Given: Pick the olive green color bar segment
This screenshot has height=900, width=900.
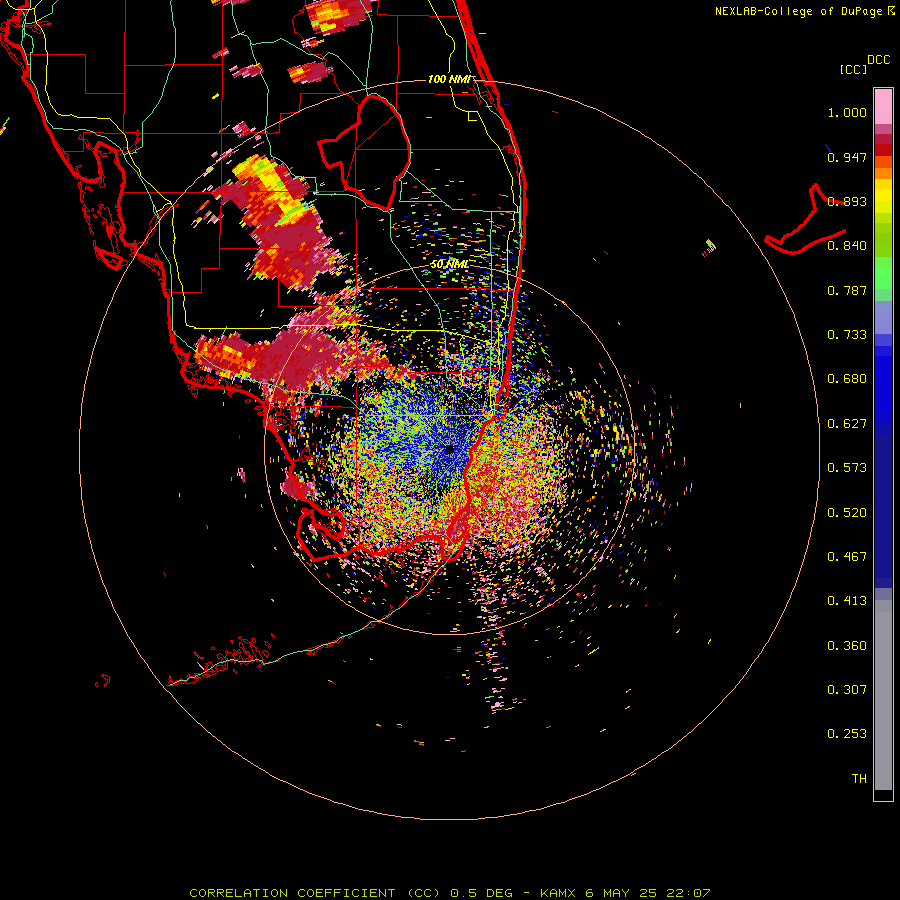Looking at the screenshot, I should (x=883, y=240).
